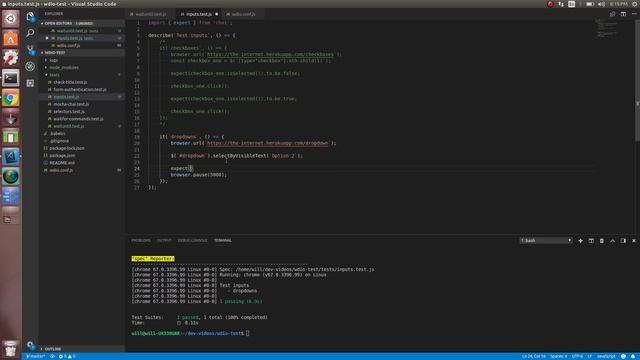Switch to the wdio.conf.js editor tab

pyautogui.click(x=243, y=14)
